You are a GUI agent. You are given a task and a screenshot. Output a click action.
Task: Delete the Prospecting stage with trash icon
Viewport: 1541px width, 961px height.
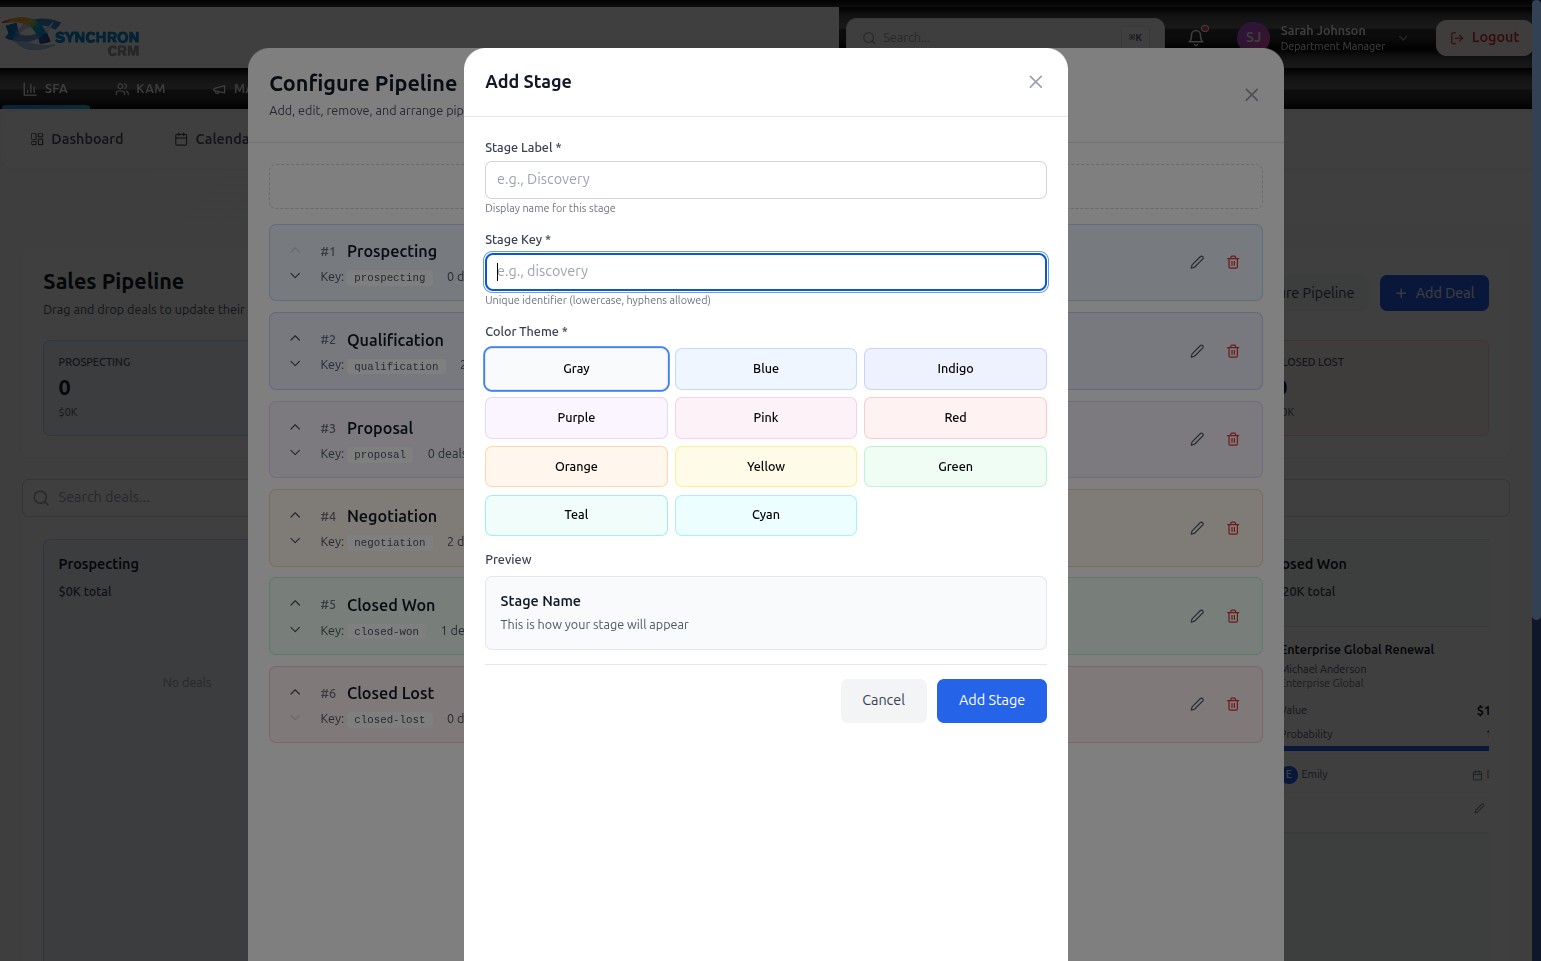coord(1233,262)
